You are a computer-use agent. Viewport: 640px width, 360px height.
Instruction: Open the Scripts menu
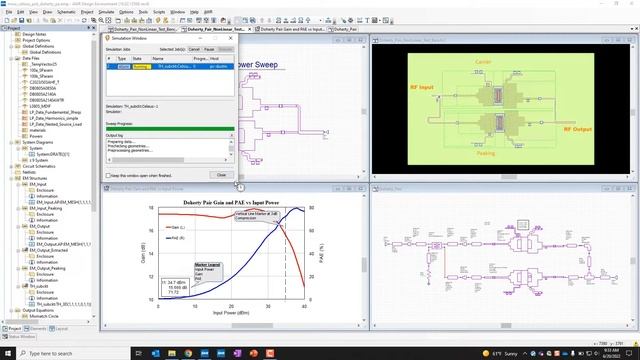(159, 12)
